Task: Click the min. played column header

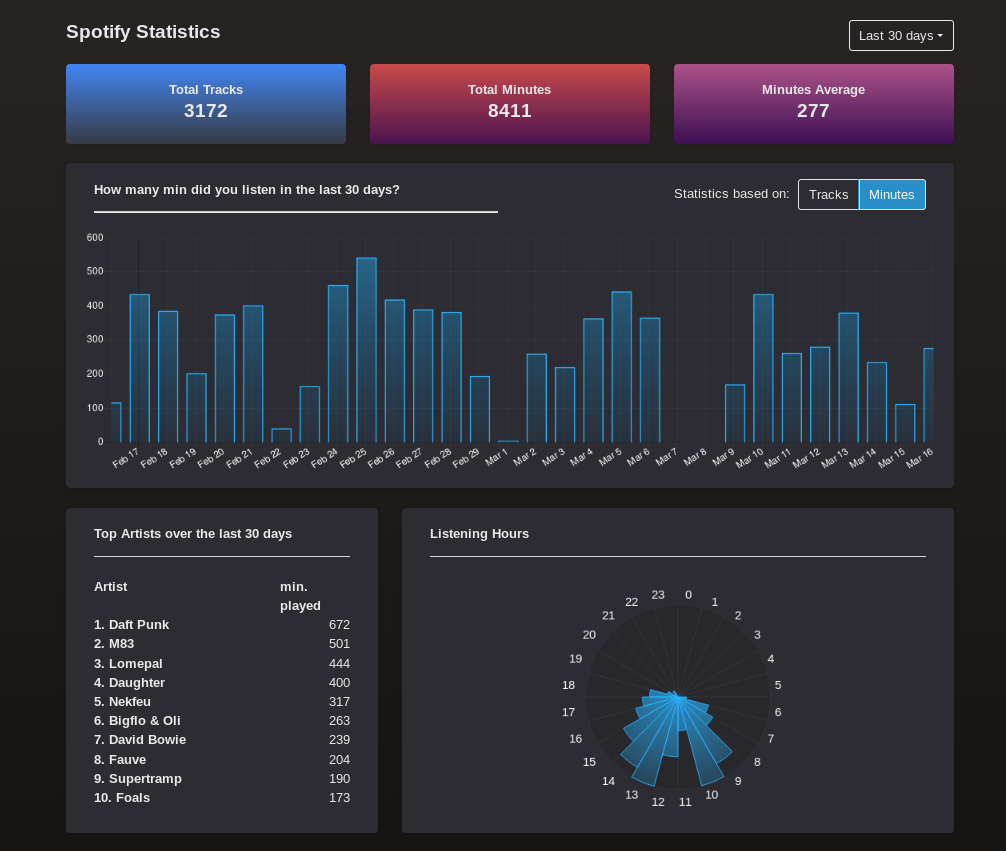Action: pyautogui.click(x=300, y=596)
